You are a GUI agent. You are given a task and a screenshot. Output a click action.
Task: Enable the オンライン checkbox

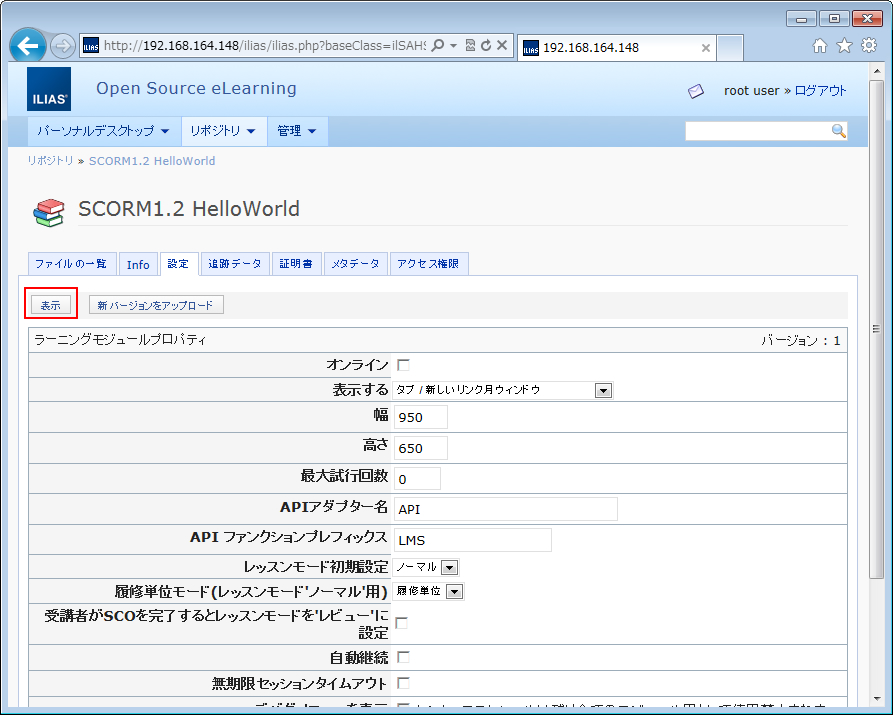[x=403, y=365]
